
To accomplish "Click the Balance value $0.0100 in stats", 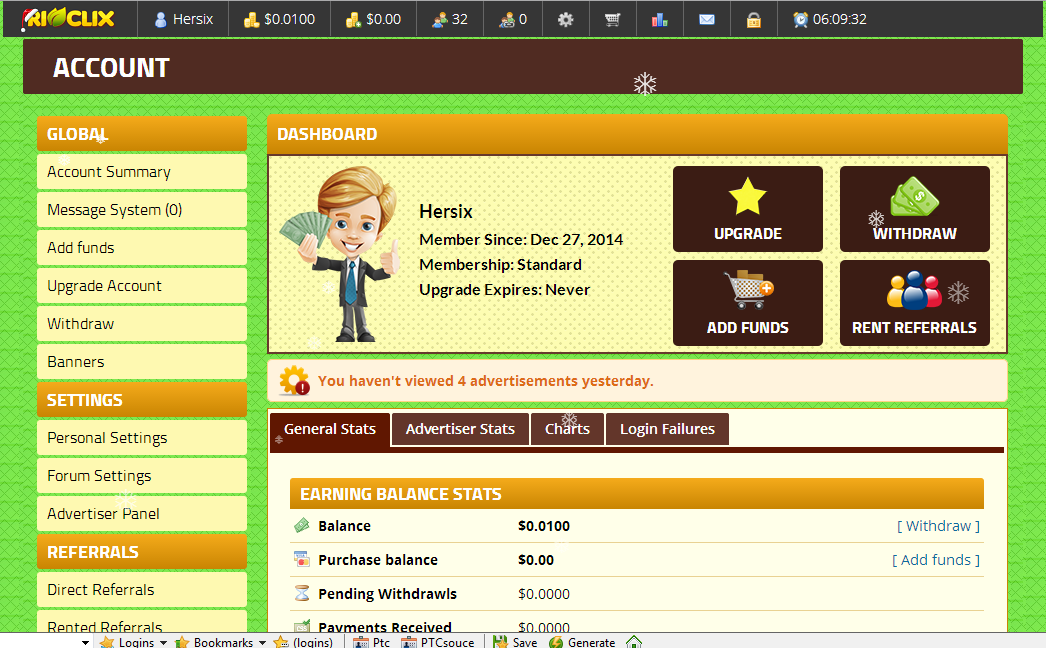I will click(x=544, y=526).
